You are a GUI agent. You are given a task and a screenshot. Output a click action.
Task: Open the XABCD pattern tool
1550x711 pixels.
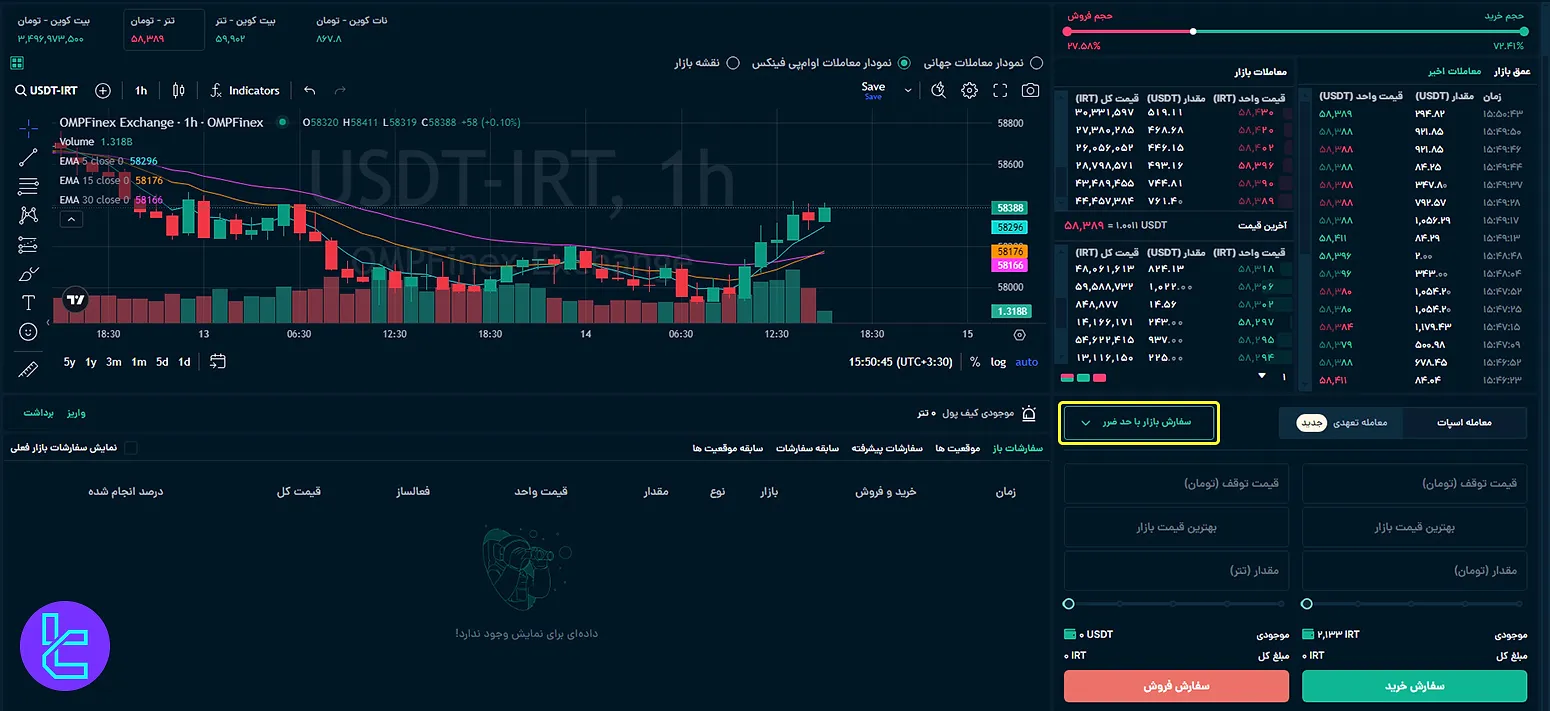[x=27, y=215]
